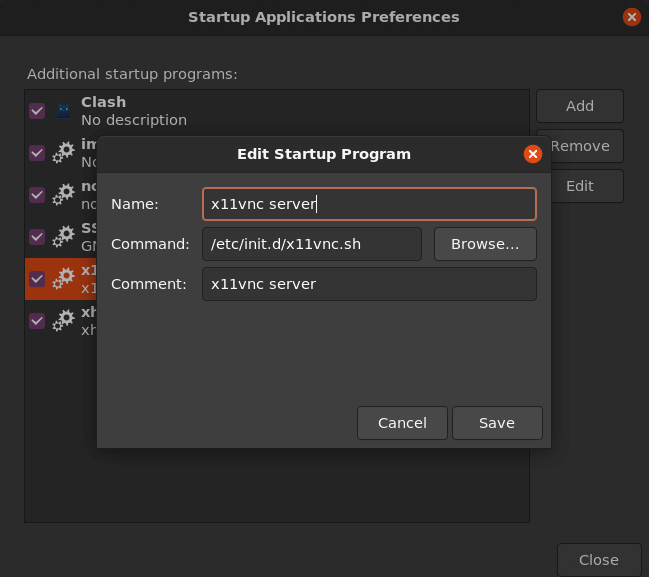
Task: Toggle the checkbox of the second startup entry
Action: point(37,153)
